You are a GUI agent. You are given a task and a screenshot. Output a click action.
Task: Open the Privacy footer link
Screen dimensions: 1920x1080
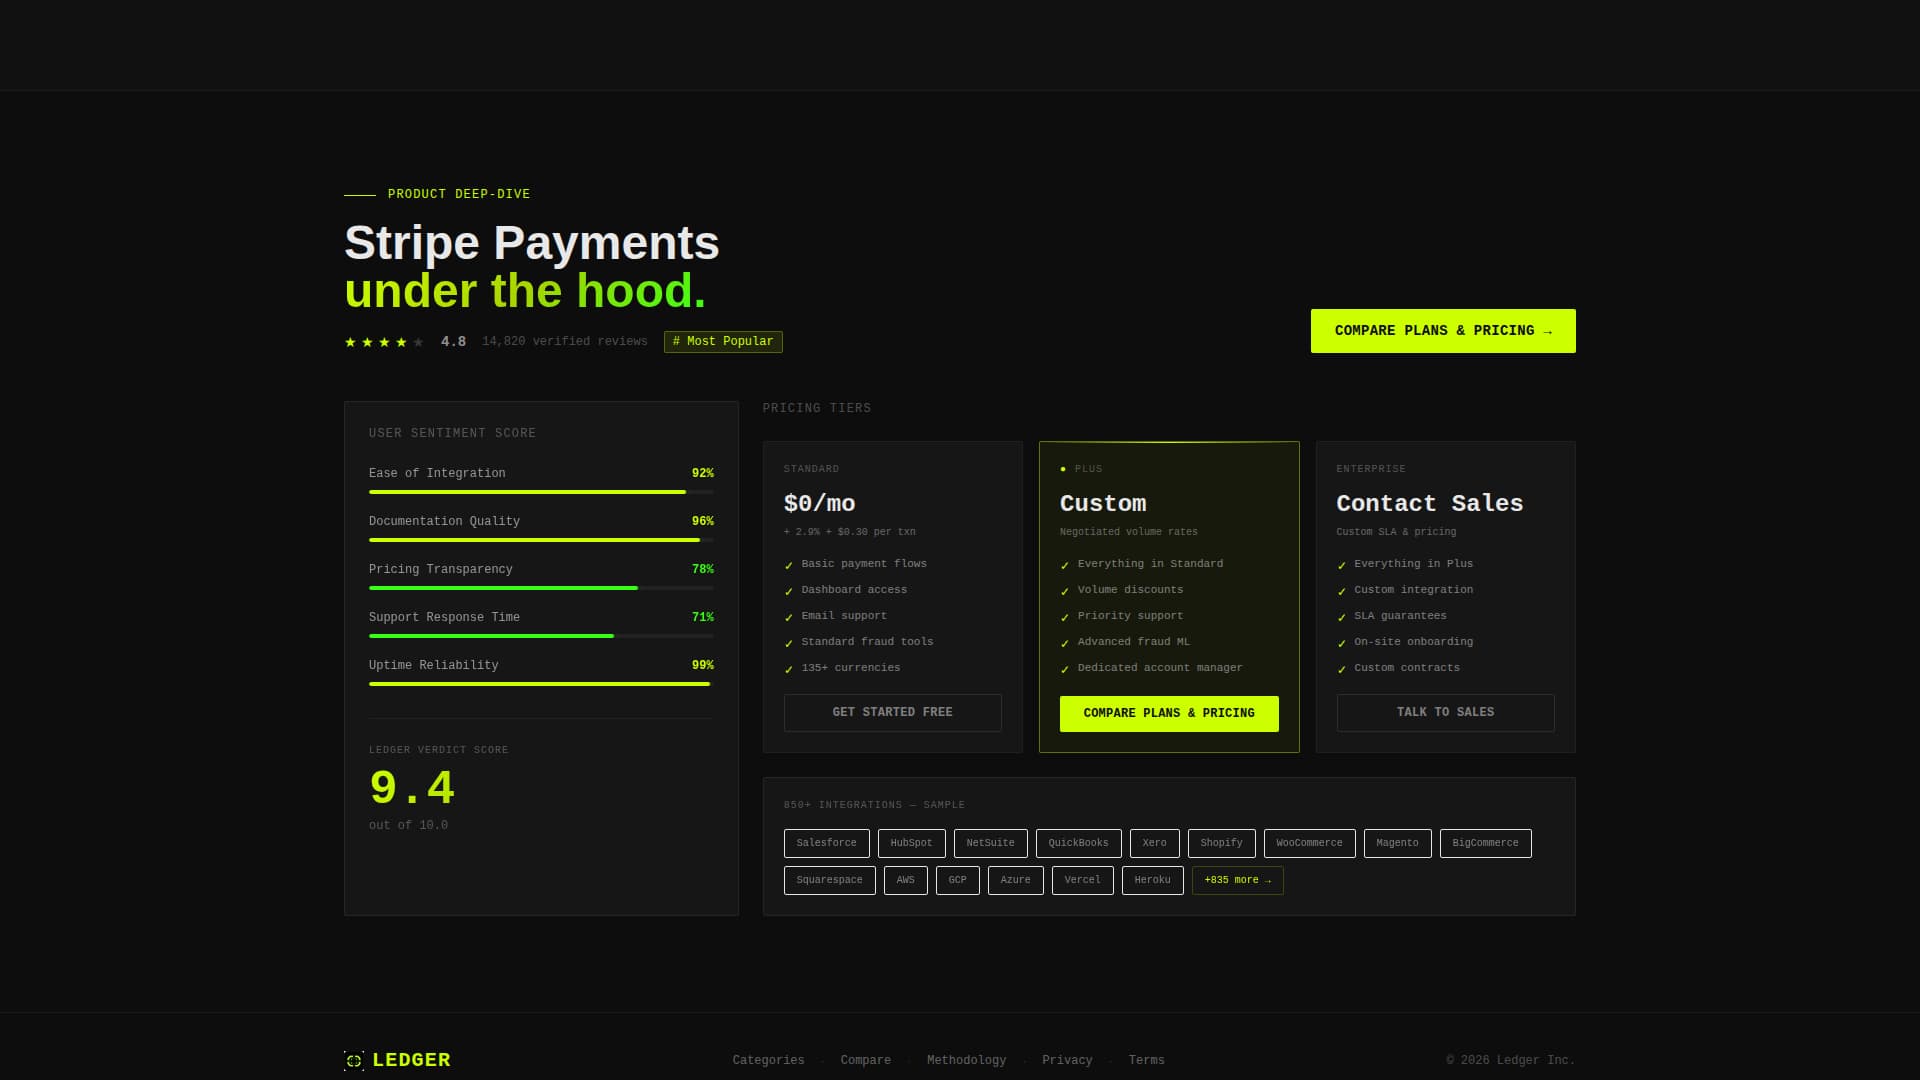pyautogui.click(x=1067, y=1061)
